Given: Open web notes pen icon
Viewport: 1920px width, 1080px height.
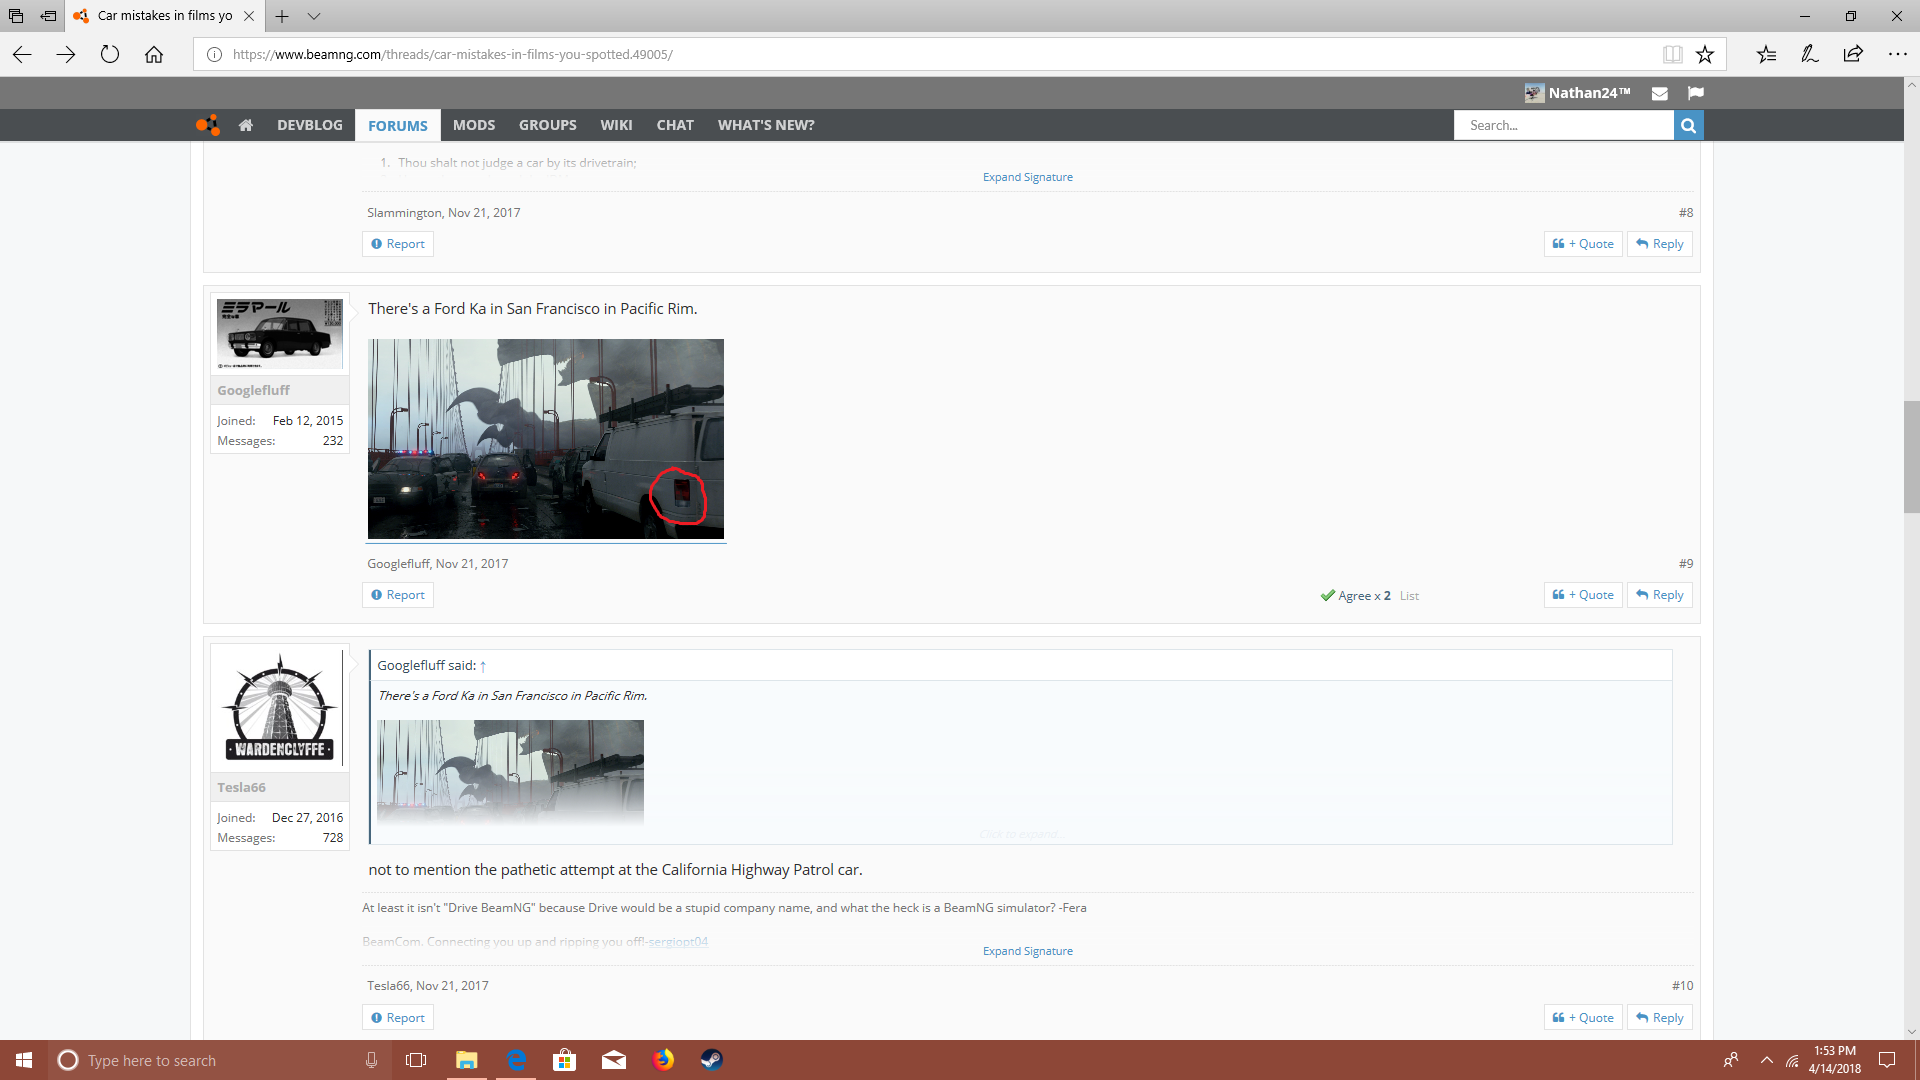Looking at the screenshot, I should tap(1810, 54).
